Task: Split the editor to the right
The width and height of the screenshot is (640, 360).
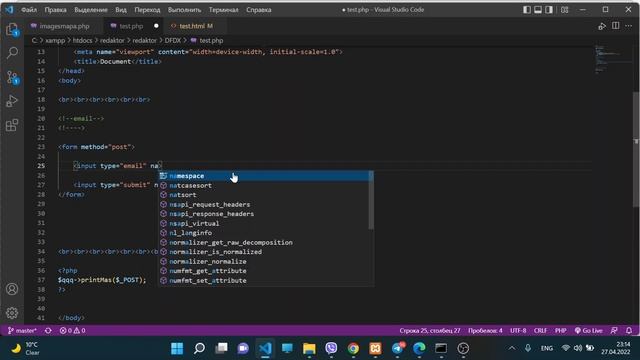Action: [616, 26]
